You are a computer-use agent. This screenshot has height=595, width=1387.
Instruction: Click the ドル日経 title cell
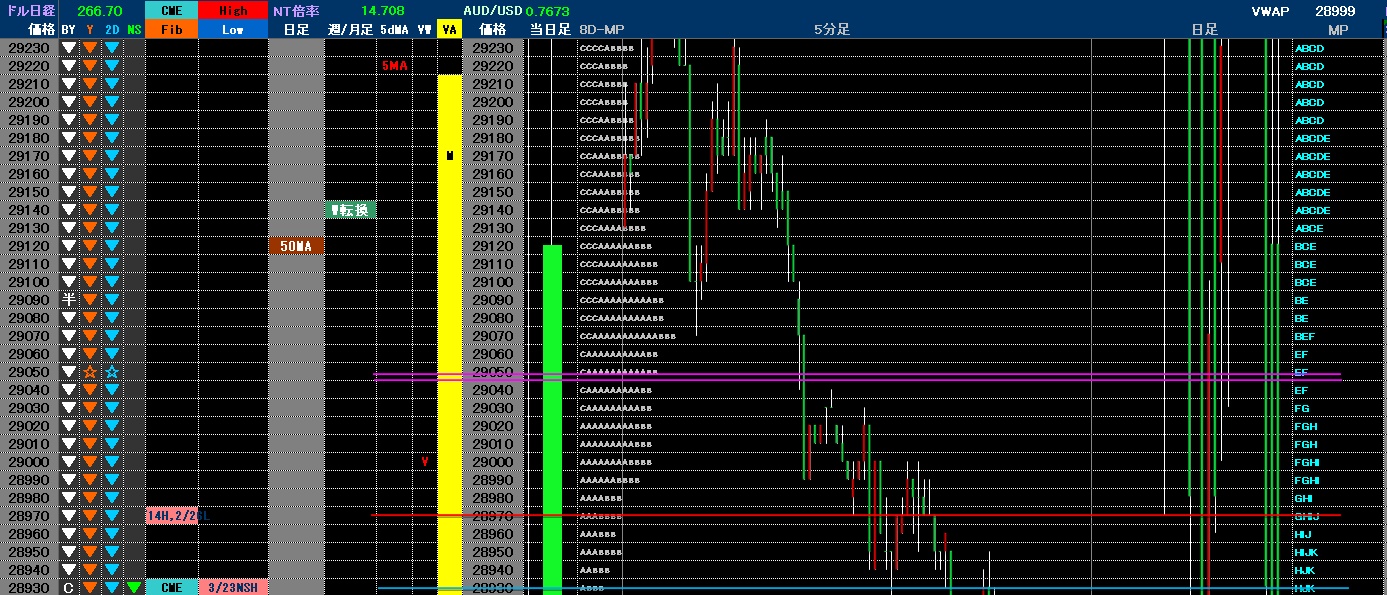(29, 10)
